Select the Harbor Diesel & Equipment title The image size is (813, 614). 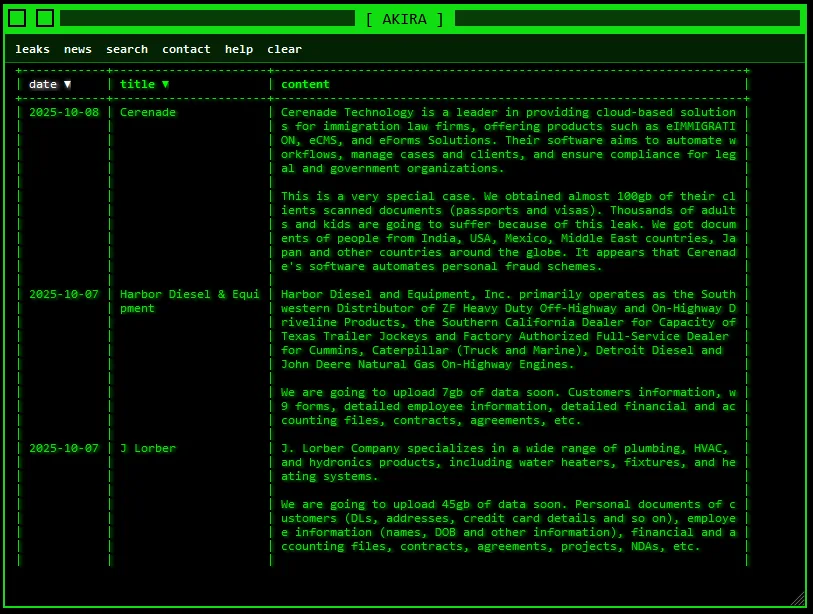point(175,301)
